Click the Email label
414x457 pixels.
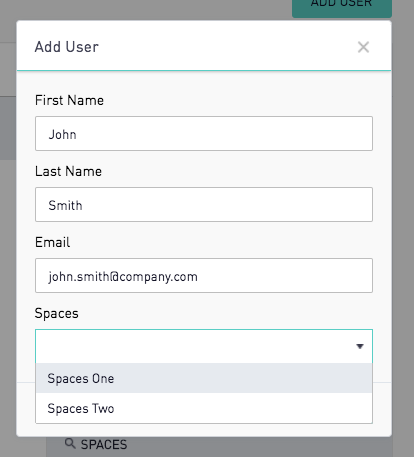(x=52, y=242)
